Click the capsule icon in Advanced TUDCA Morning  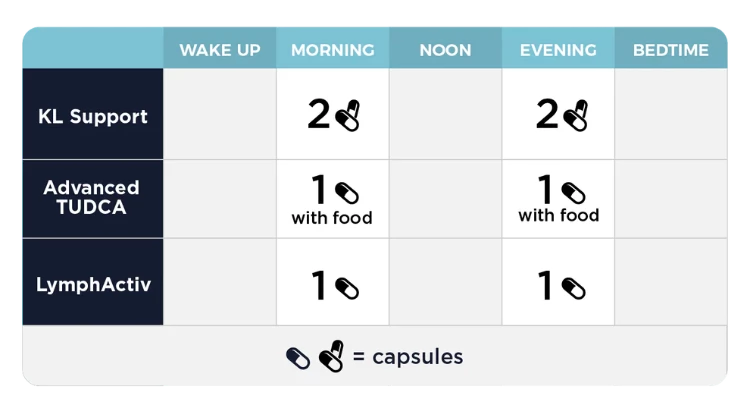346,192
